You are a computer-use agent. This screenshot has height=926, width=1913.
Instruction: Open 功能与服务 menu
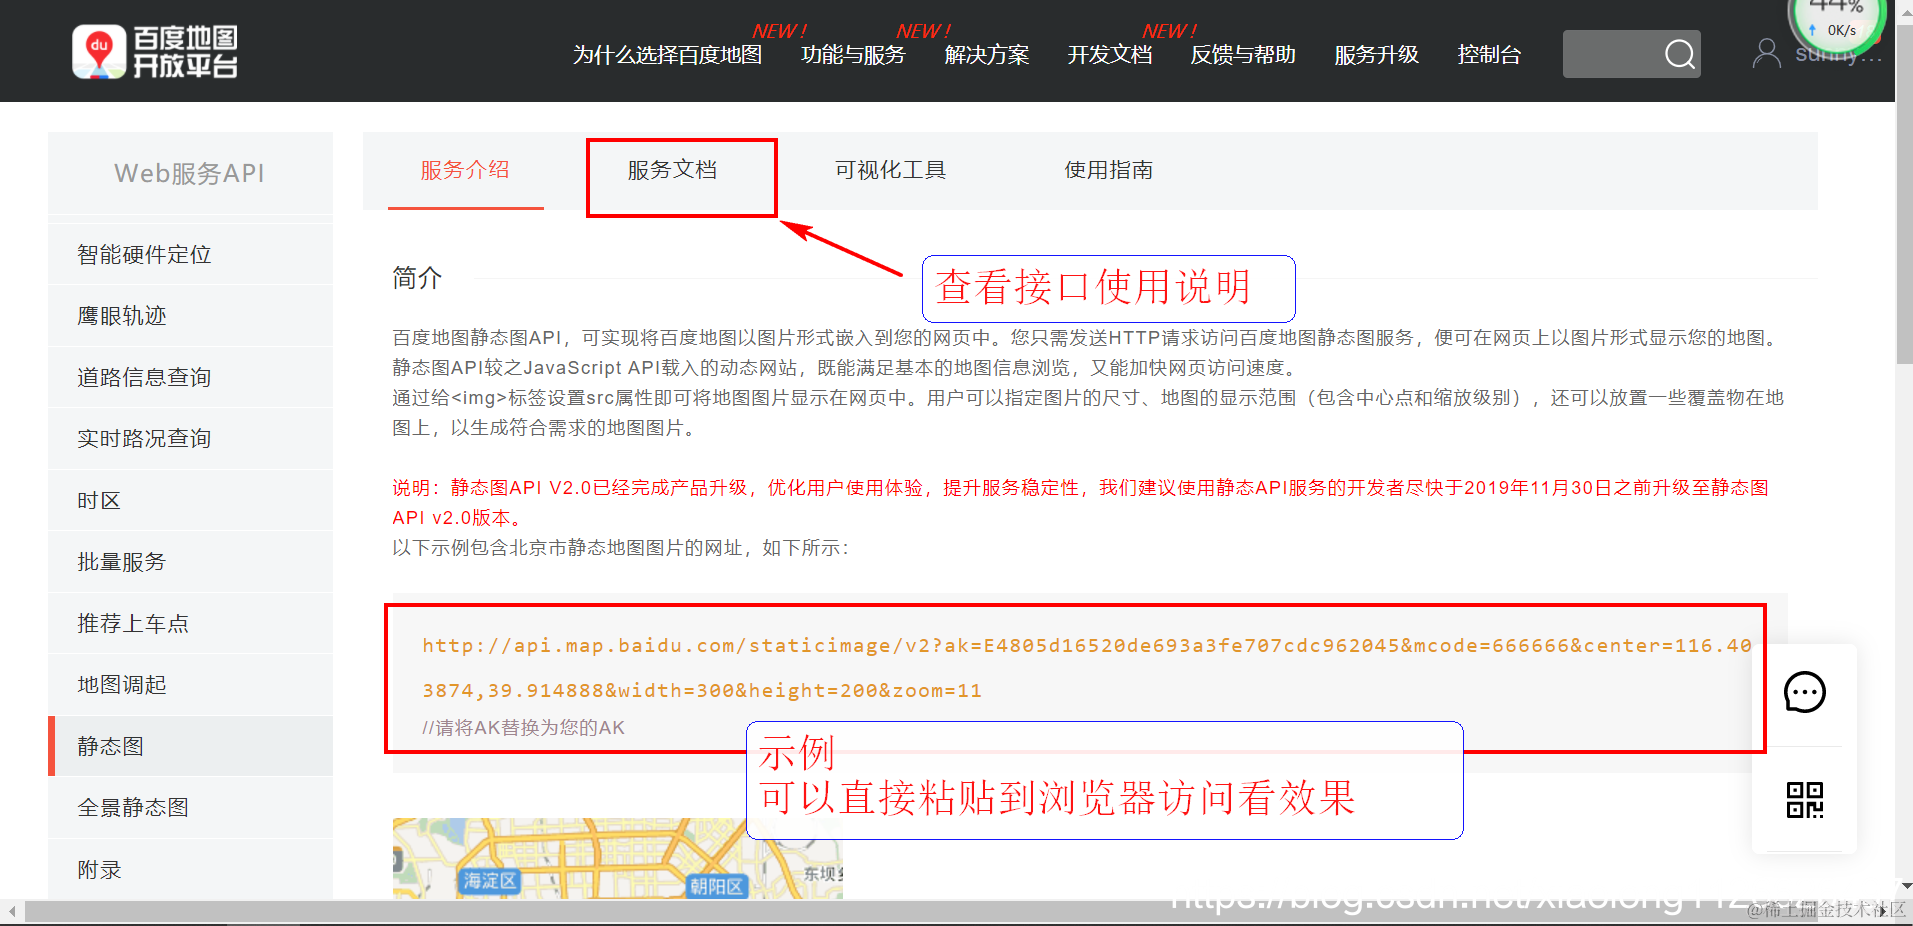(853, 55)
